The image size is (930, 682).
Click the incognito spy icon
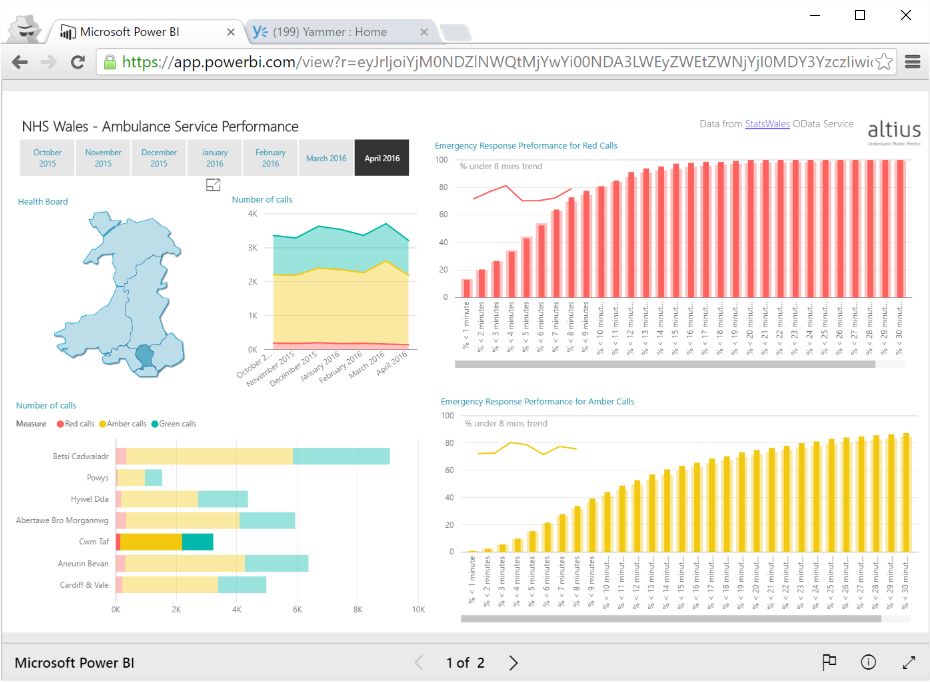click(x=26, y=30)
